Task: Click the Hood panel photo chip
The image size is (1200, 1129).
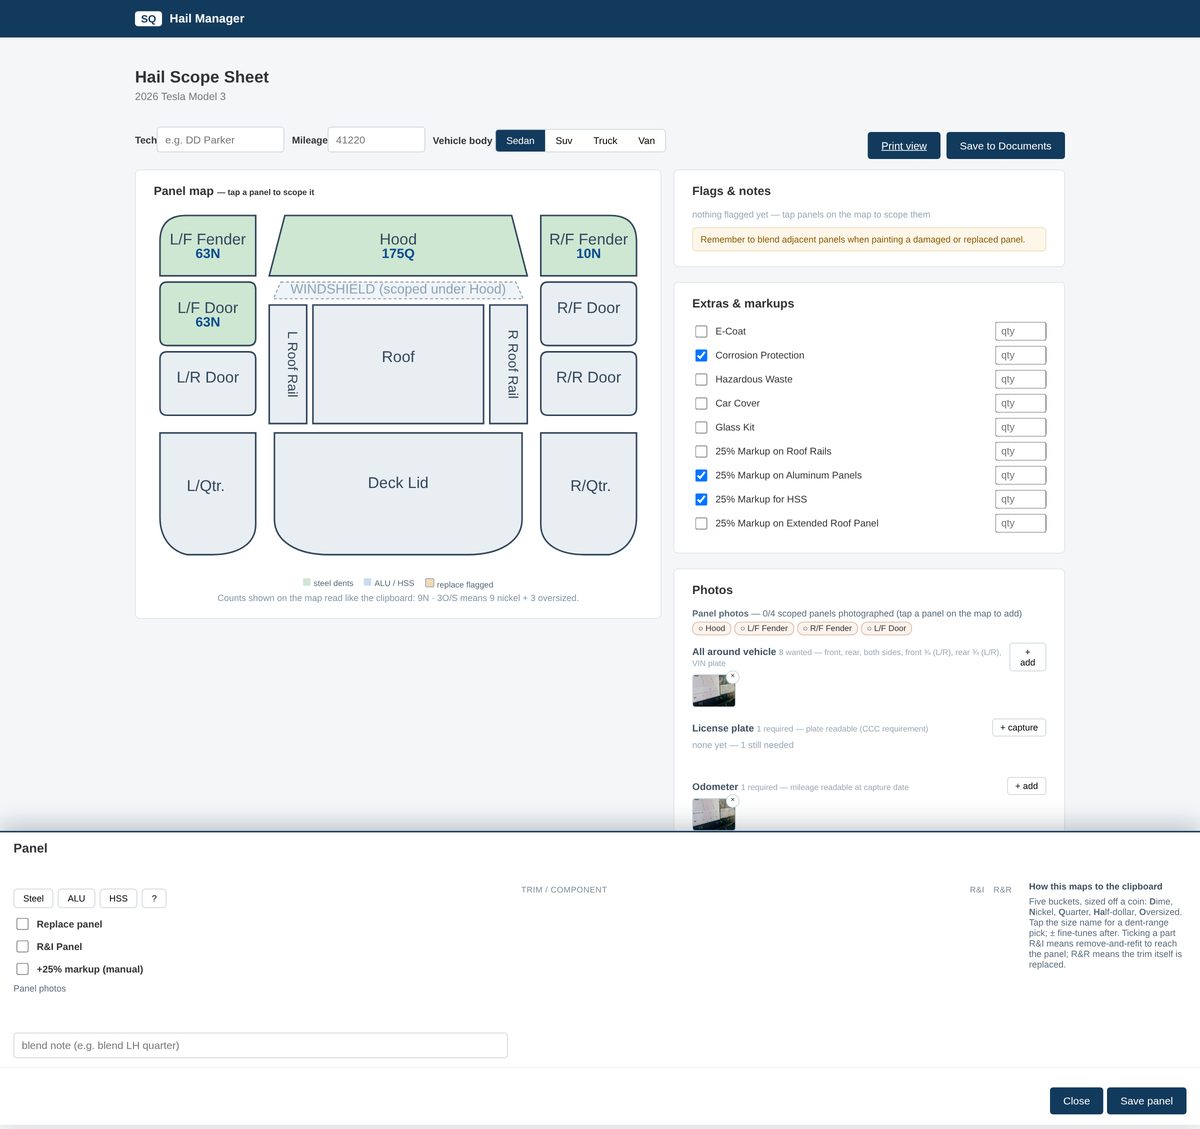Action: point(711,628)
